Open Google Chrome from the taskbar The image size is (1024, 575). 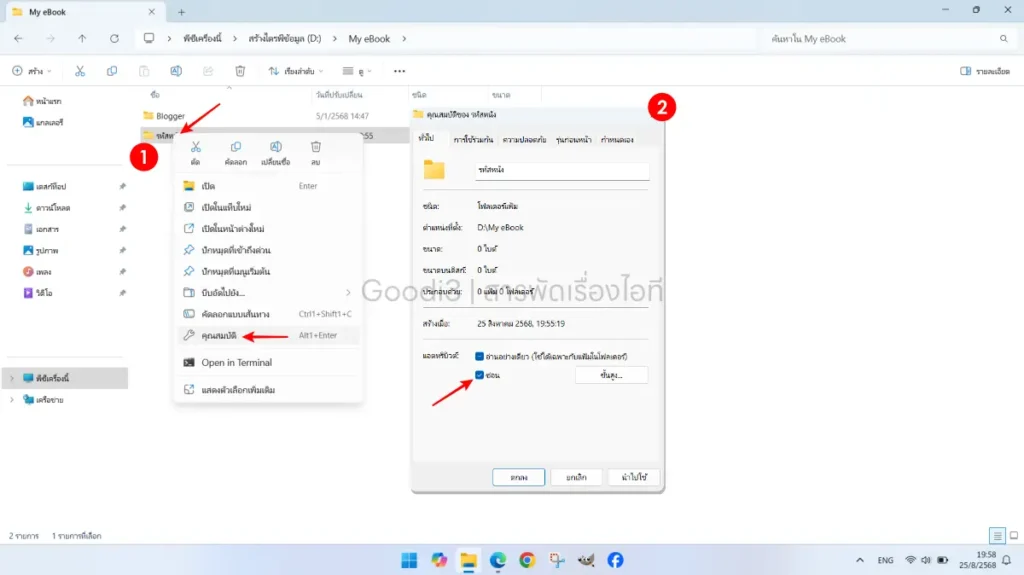527,560
